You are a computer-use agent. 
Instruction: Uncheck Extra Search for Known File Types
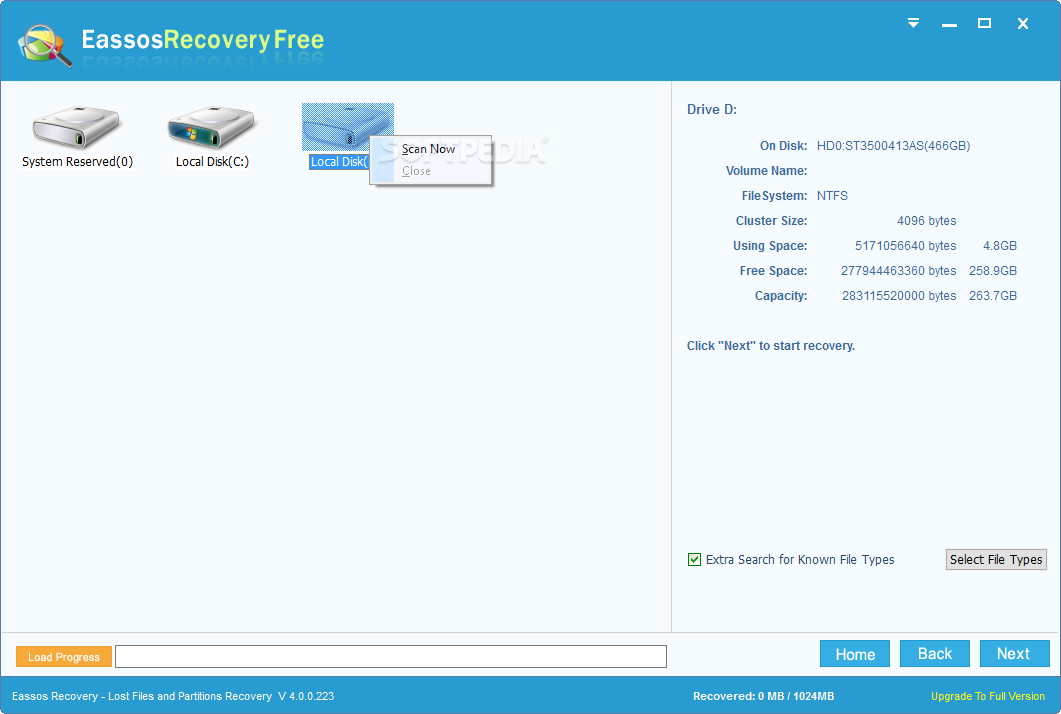(x=694, y=560)
